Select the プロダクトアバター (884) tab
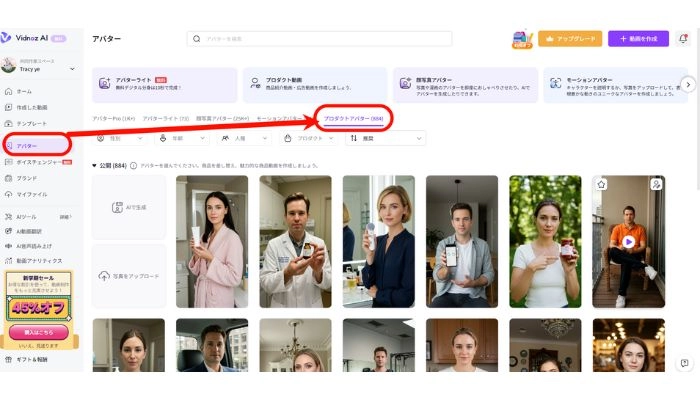This screenshot has height=400, width=700. click(x=353, y=119)
